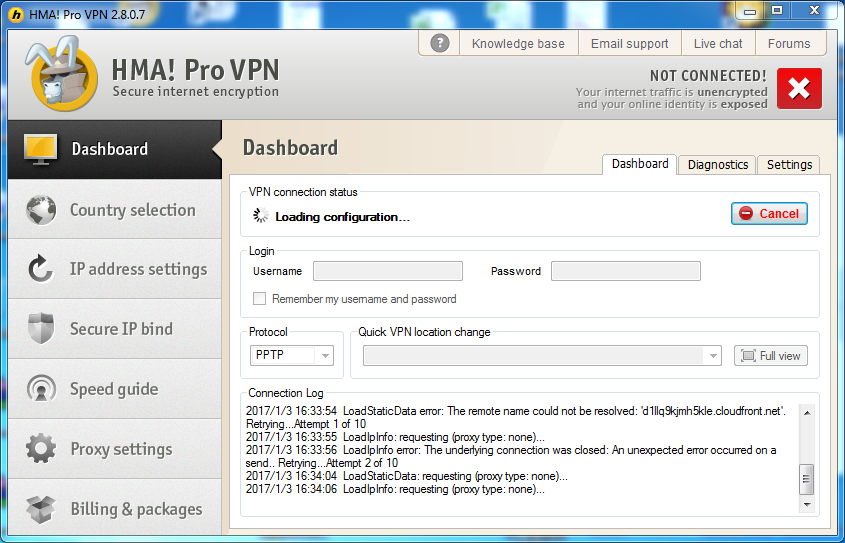Click the Password input field
Image resolution: width=845 pixels, height=543 pixels.
[x=626, y=271]
